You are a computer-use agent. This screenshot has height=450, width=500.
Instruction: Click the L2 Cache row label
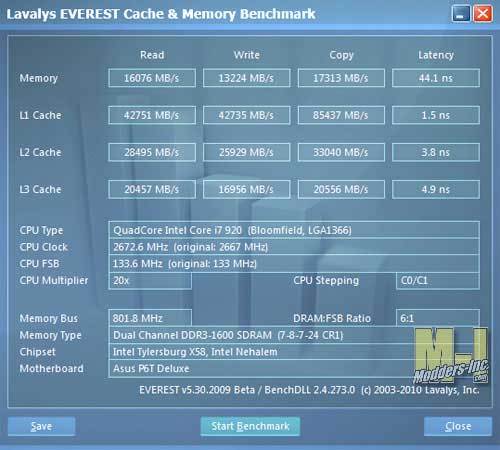tap(40, 152)
